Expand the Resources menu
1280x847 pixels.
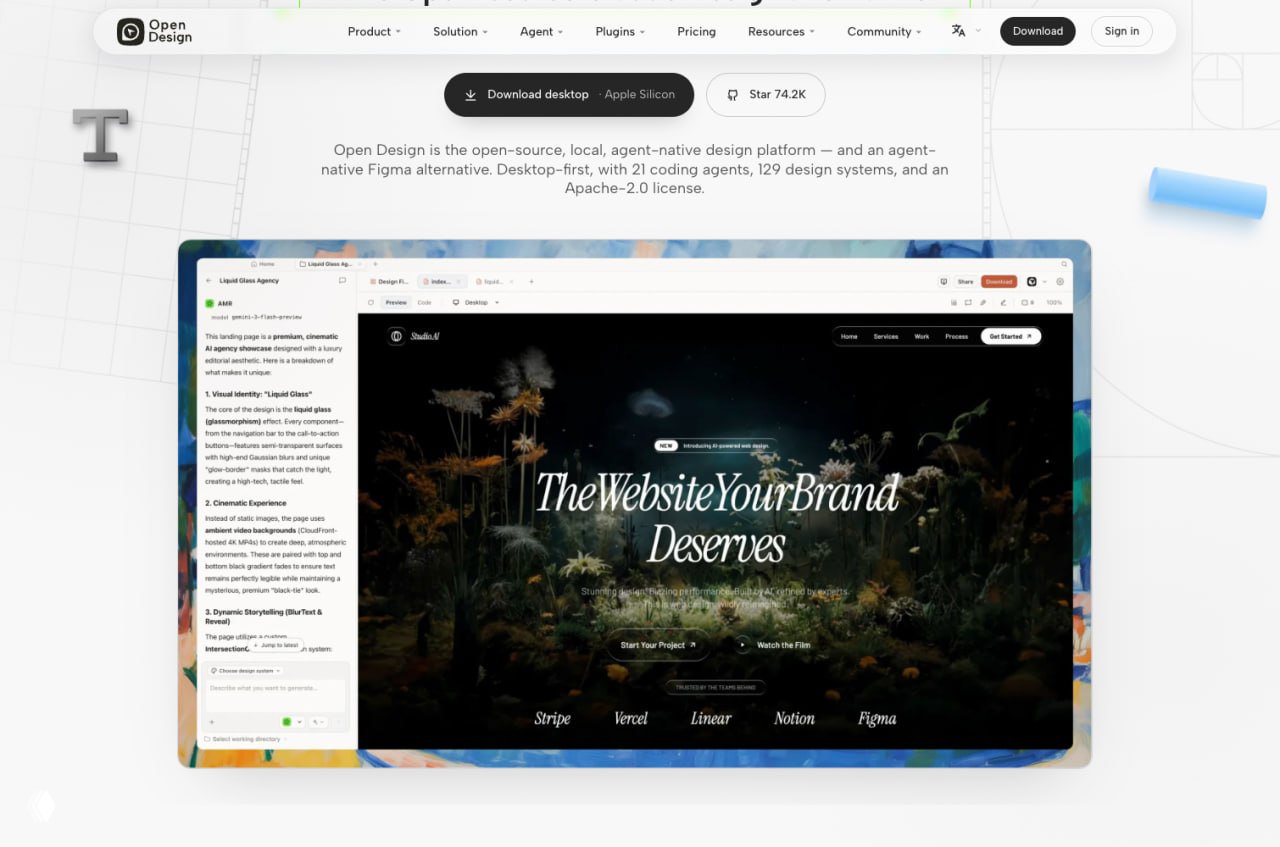click(x=781, y=32)
